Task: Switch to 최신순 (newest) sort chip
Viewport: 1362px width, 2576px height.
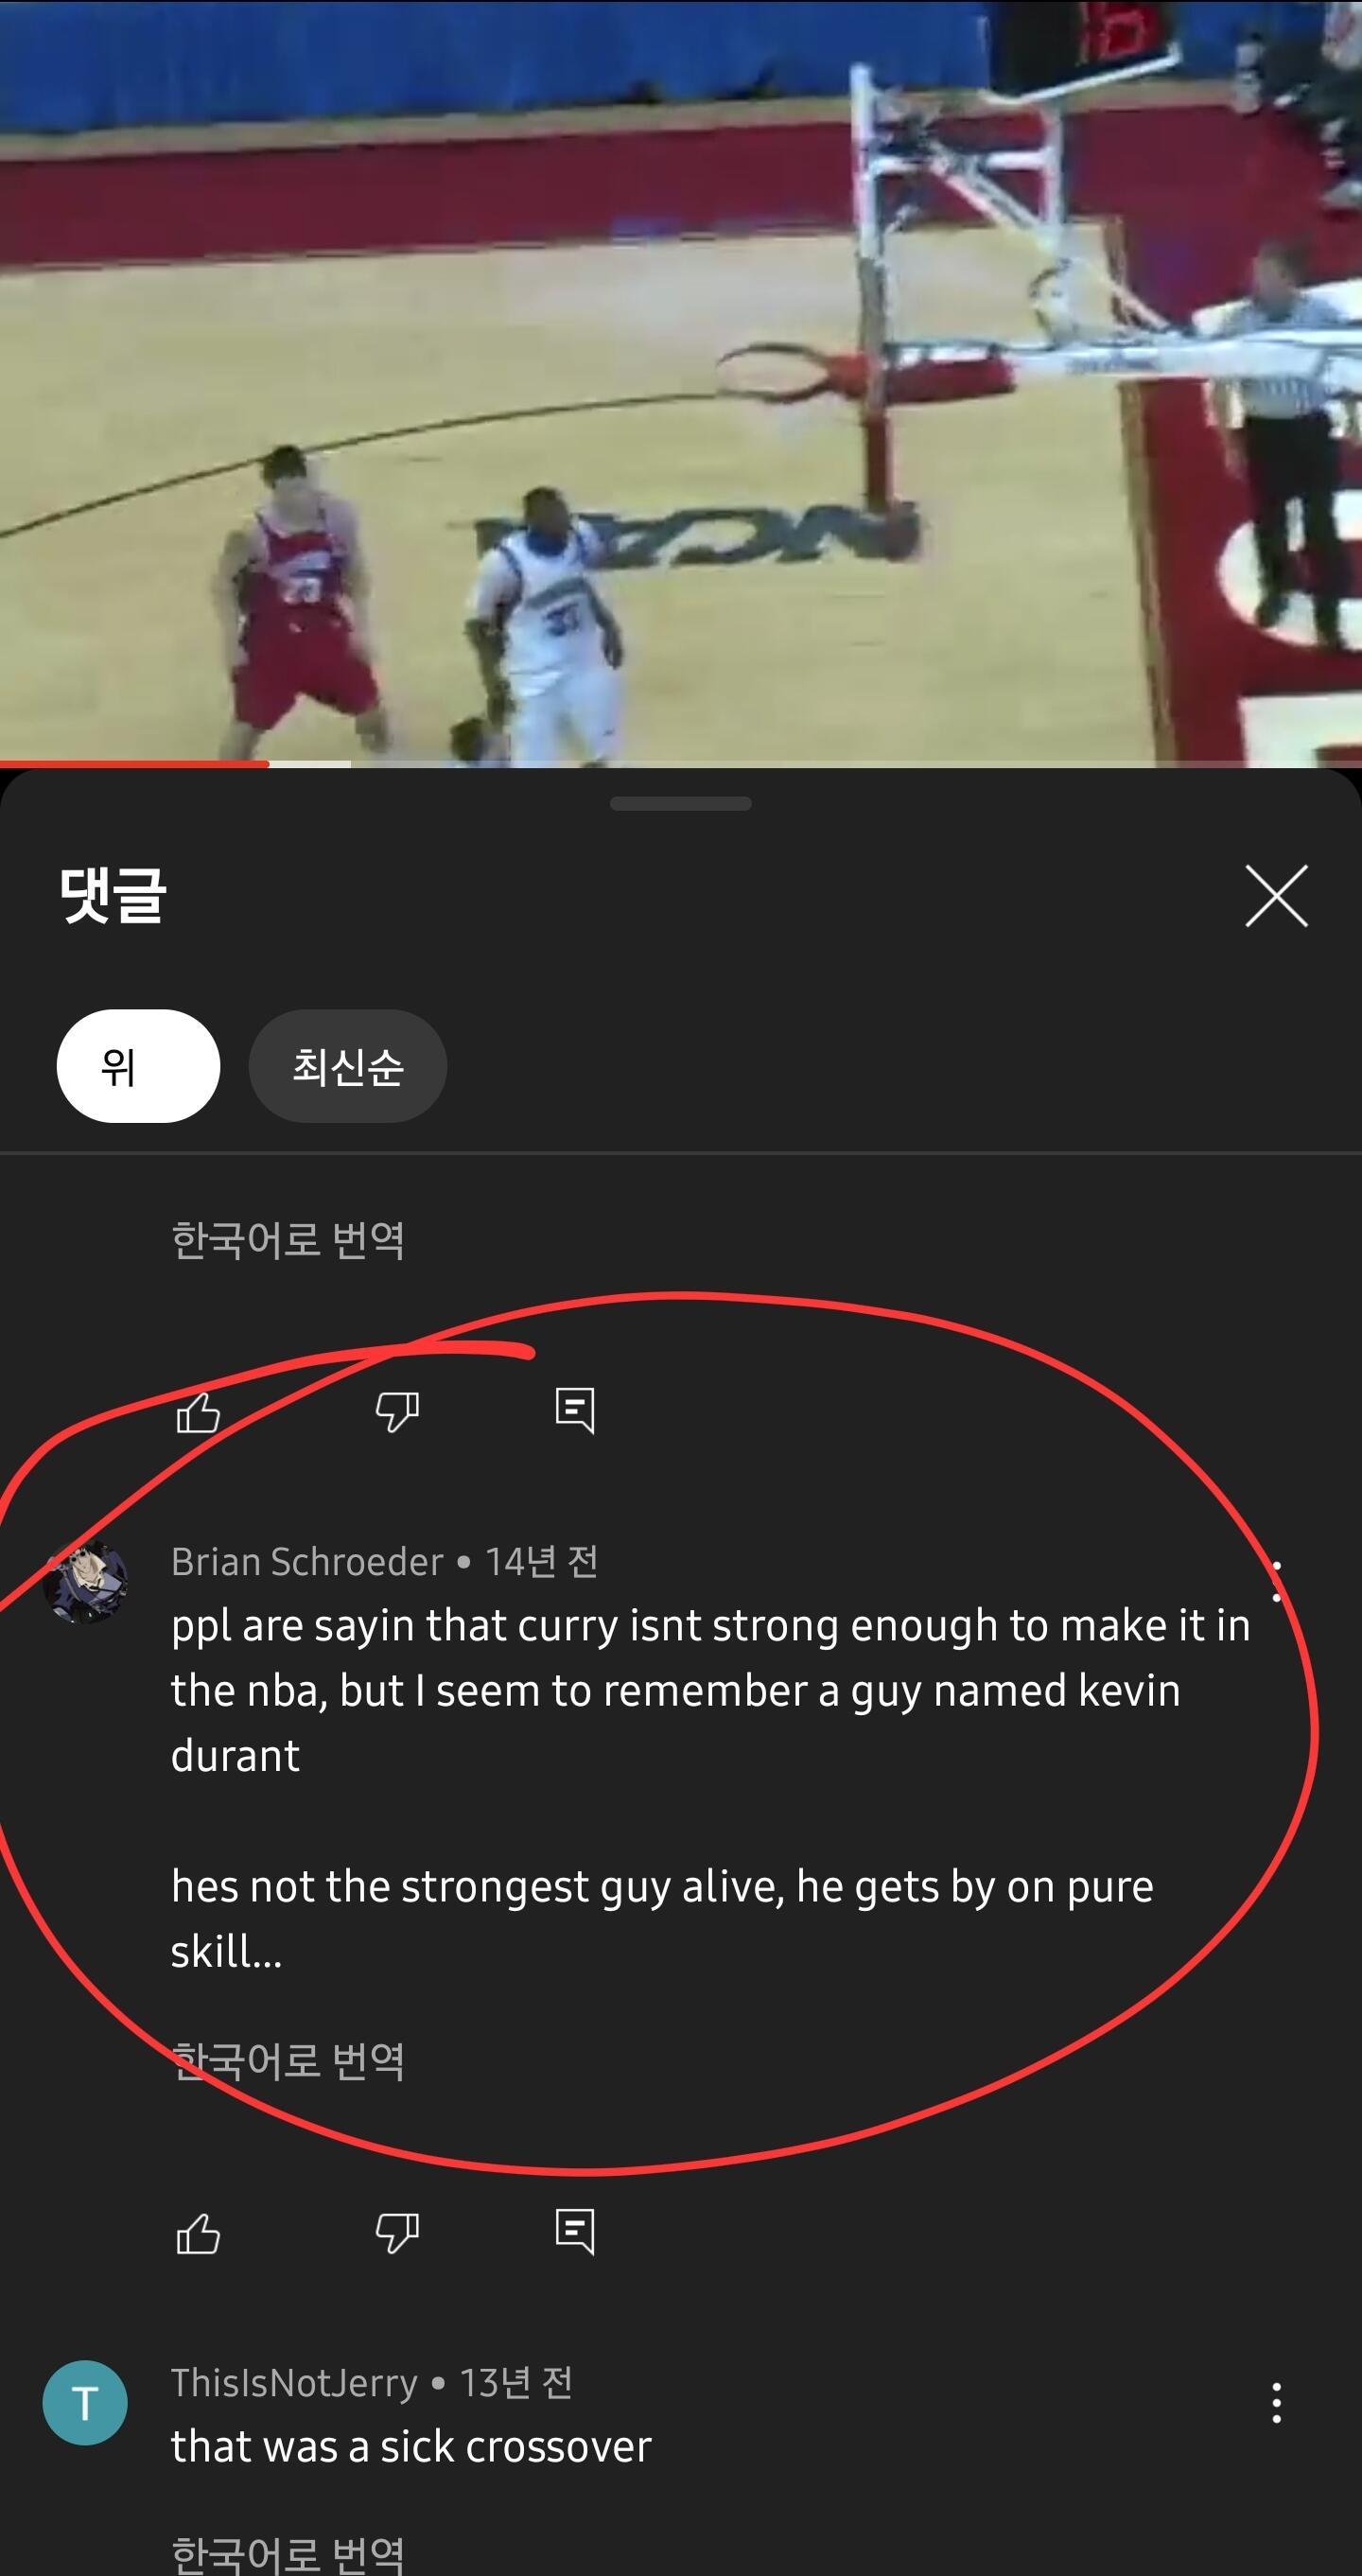Action: (348, 1066)
